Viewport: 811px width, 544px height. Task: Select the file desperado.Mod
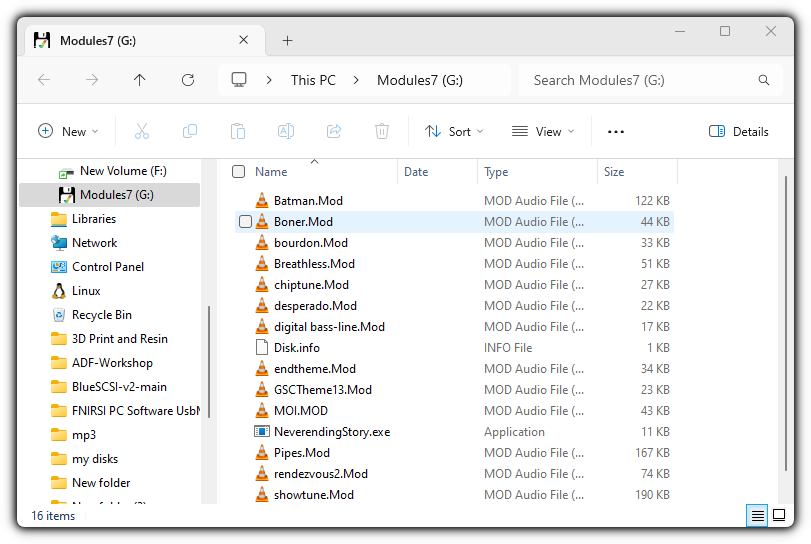454,306
